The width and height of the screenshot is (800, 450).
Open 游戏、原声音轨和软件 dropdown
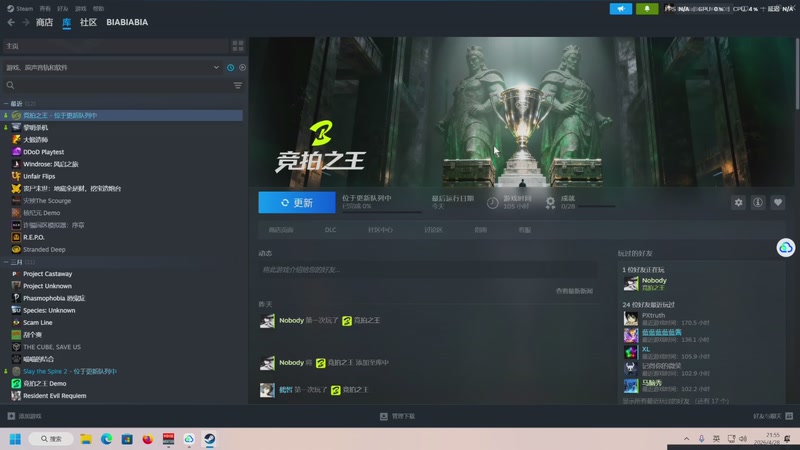point(112,67)
